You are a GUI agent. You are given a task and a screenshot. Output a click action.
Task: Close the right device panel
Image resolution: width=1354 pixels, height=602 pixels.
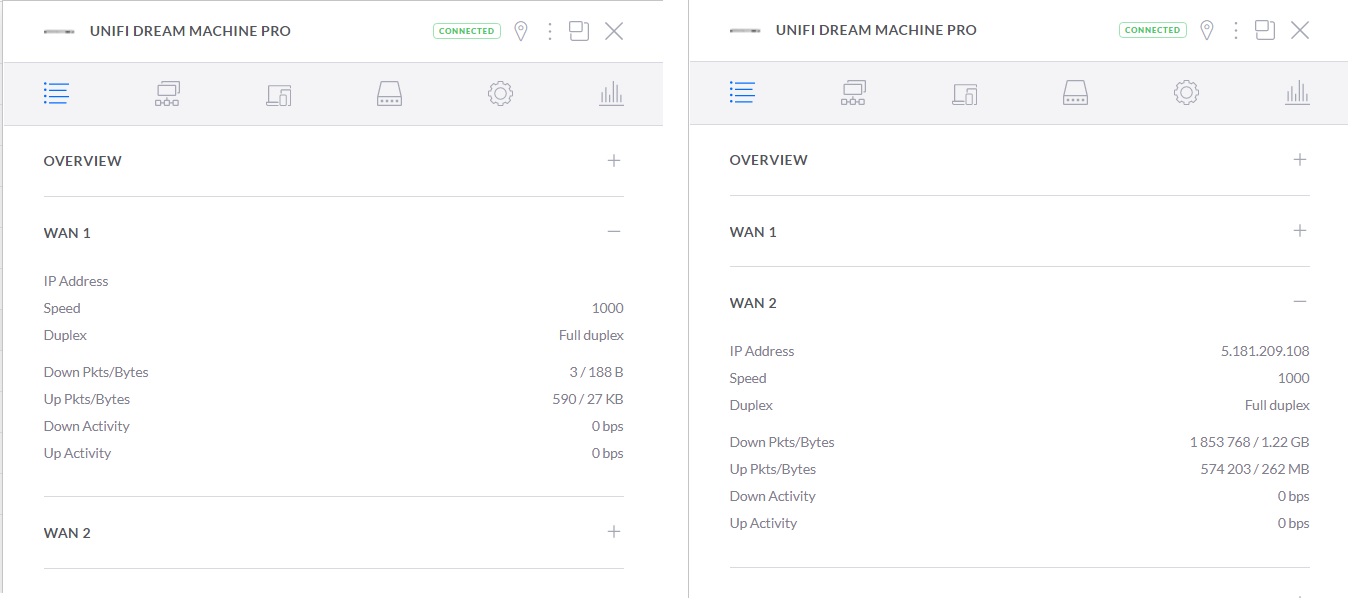tap(1300, 30)
